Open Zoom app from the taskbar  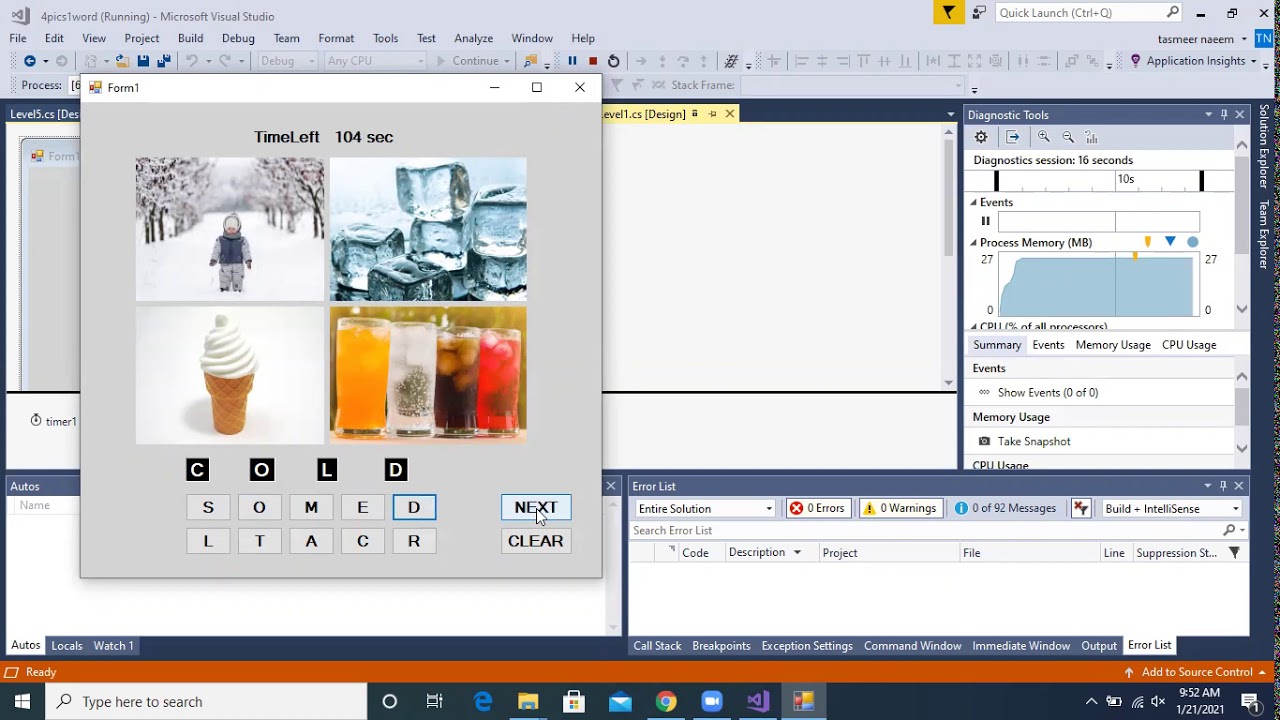pyautogui.click(x=712, y=701)
